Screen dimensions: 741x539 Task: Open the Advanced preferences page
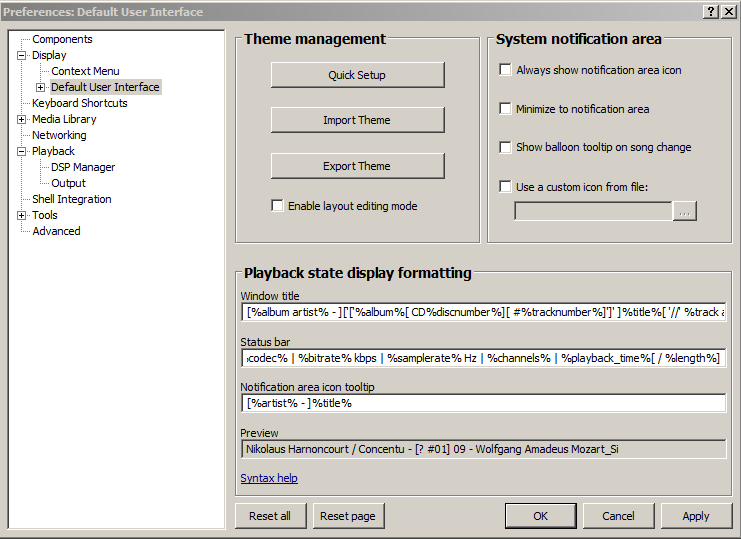pos(56,231)
